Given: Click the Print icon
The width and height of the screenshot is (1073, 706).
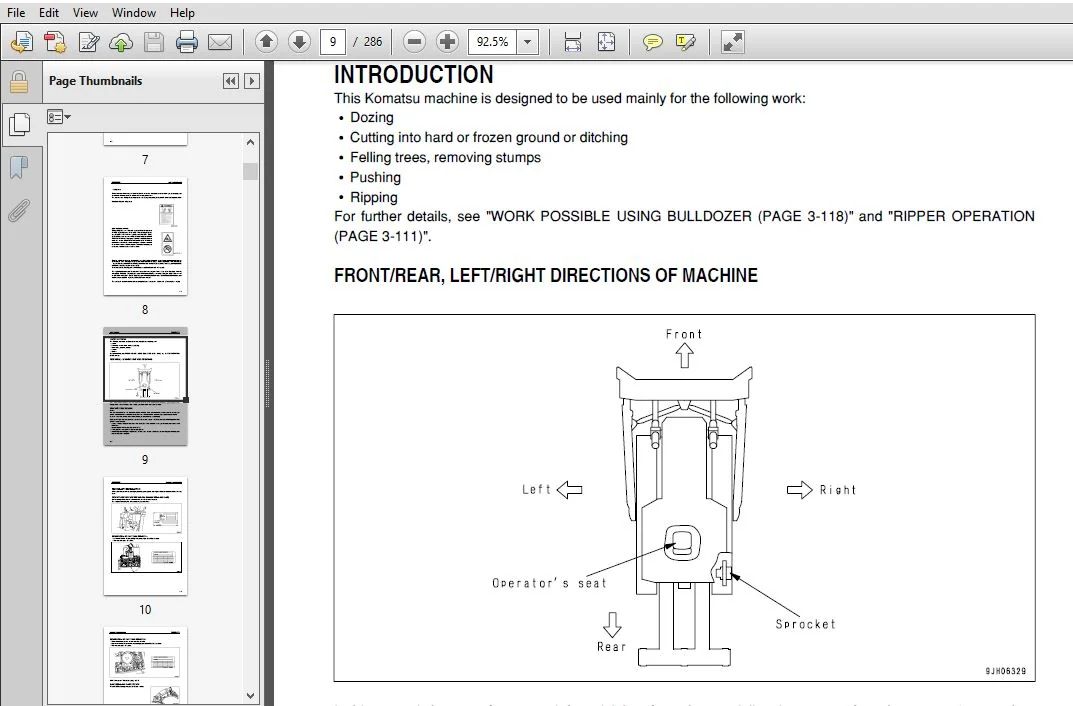Looking at the screenshot, I should (x=187, y=42).
